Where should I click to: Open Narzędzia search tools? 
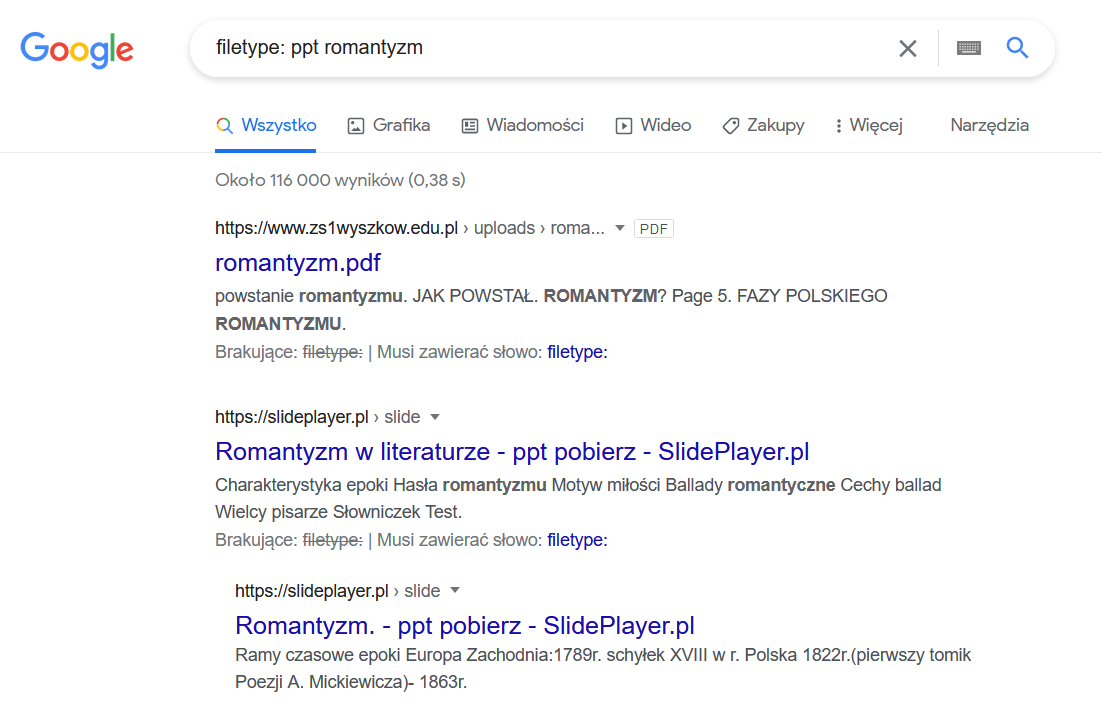click(990, 125)
